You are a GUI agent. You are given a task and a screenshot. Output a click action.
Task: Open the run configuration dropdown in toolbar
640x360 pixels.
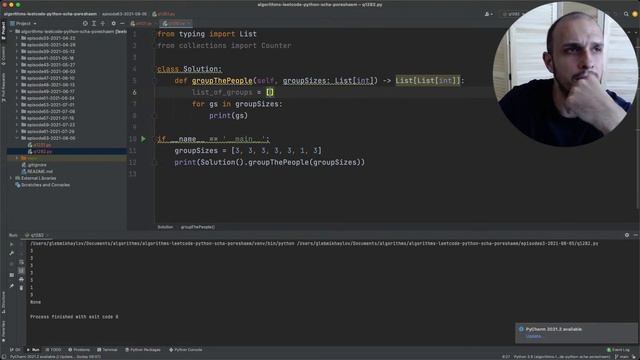tap(512, 14)
